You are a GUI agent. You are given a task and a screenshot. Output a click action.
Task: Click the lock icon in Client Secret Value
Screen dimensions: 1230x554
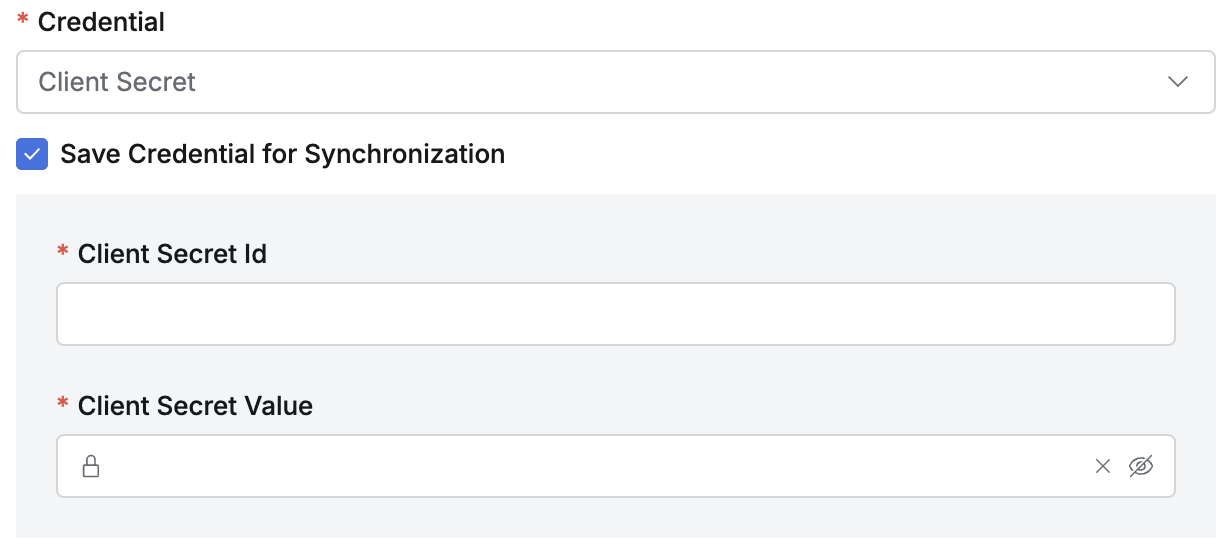point(91,466)
